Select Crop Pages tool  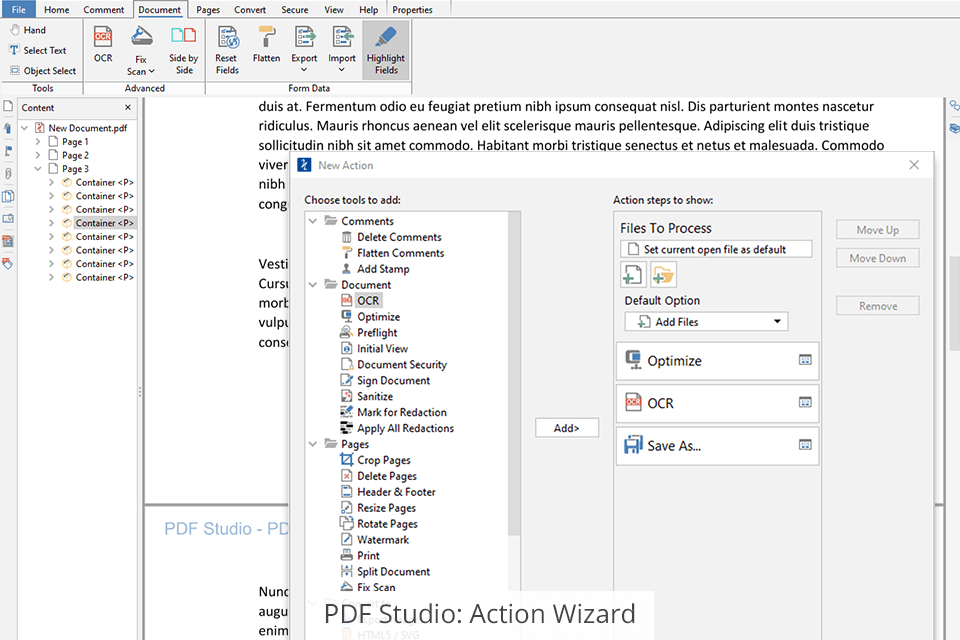375,460
